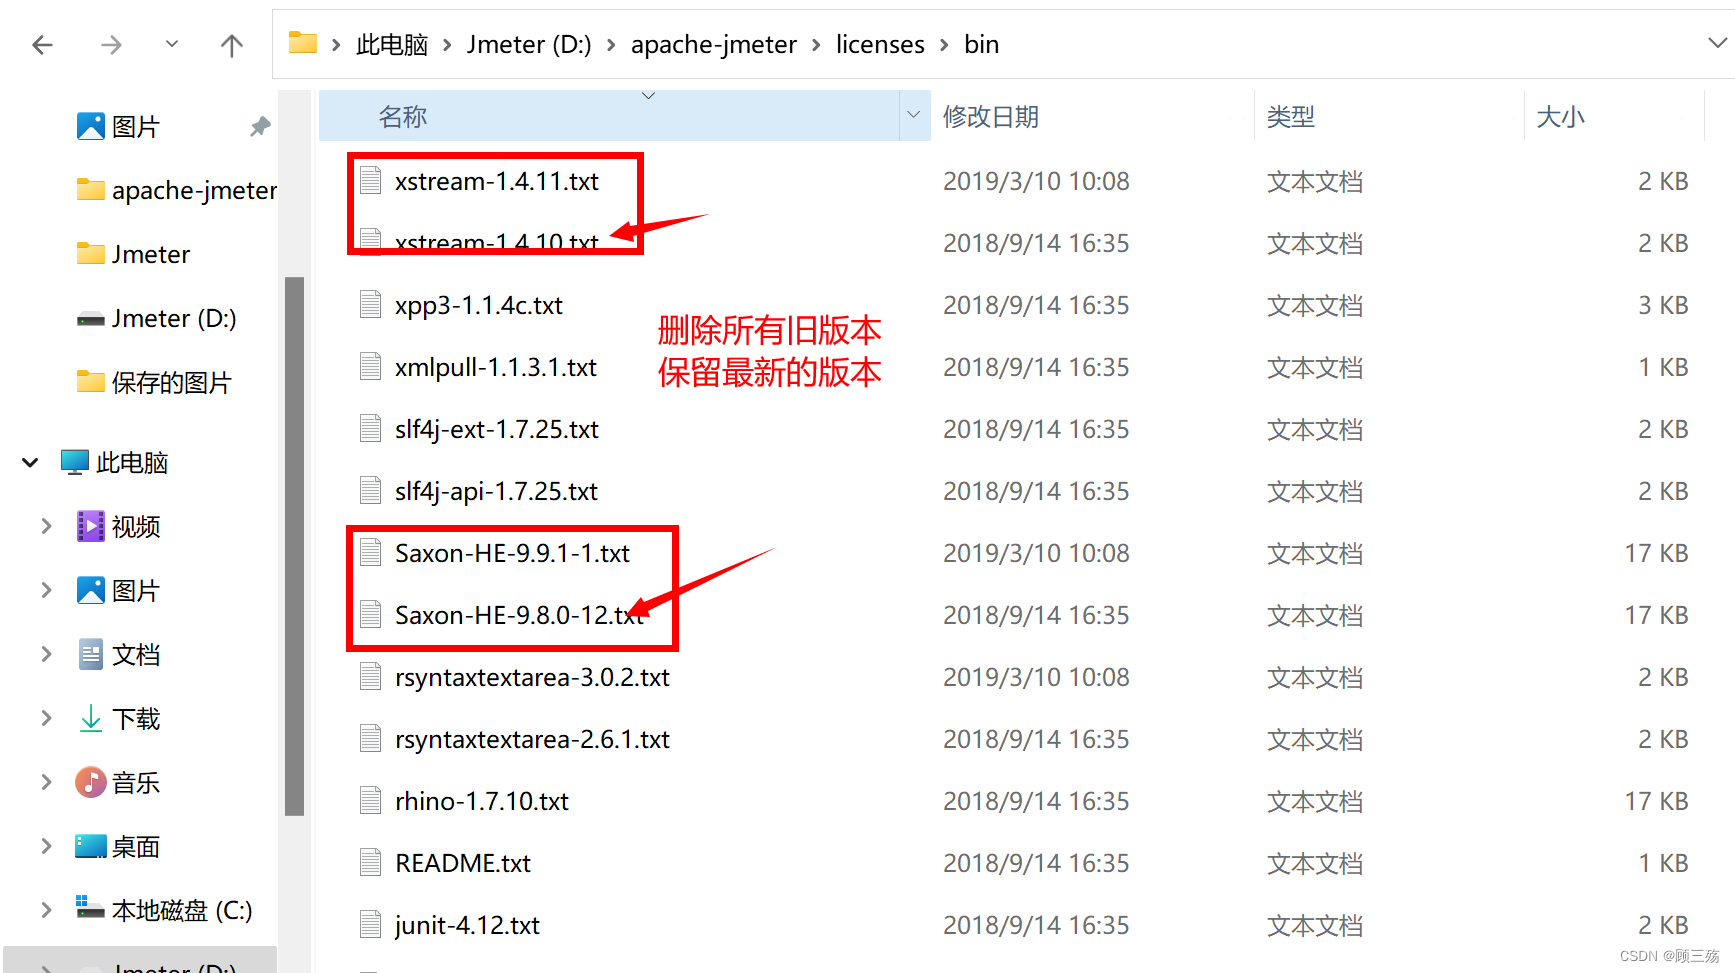Select file slf4j-ext-1.7.25.txt

(x=497, y=429)
